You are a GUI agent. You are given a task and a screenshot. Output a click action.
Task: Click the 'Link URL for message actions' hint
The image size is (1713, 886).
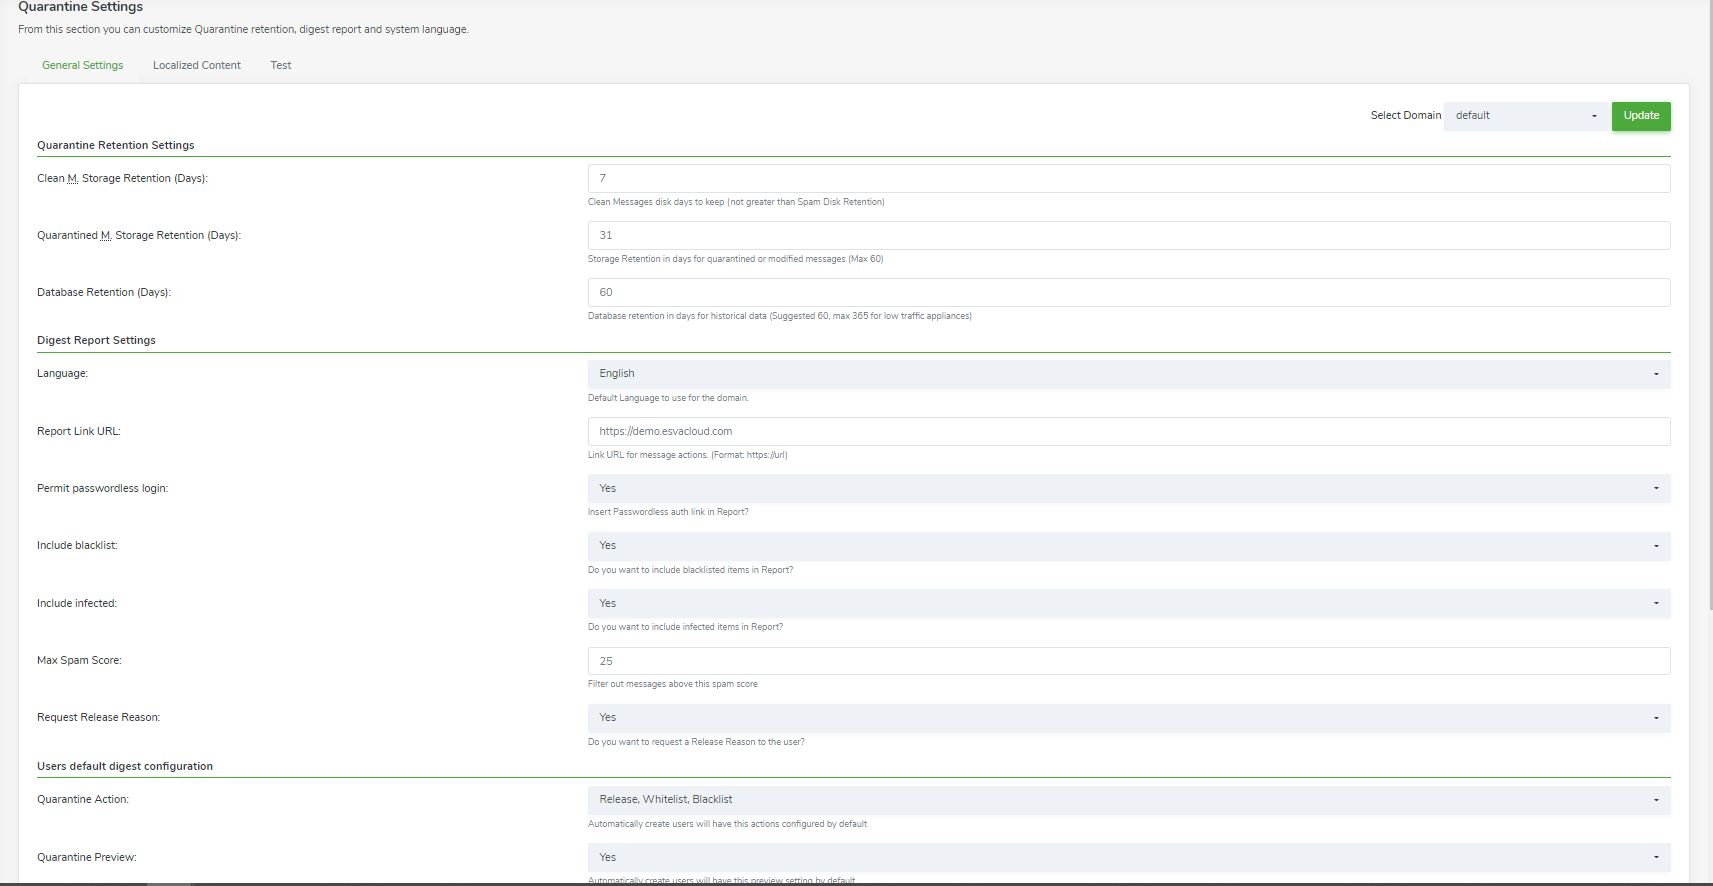(688, 455)
